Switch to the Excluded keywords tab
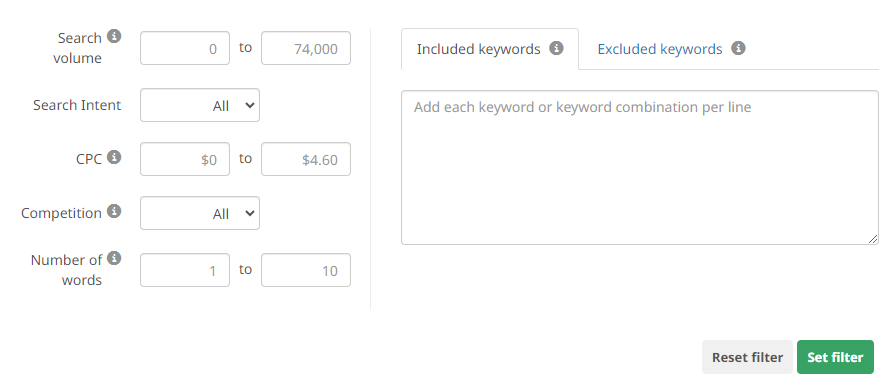The image size is (892, 392). click(660, 49)
